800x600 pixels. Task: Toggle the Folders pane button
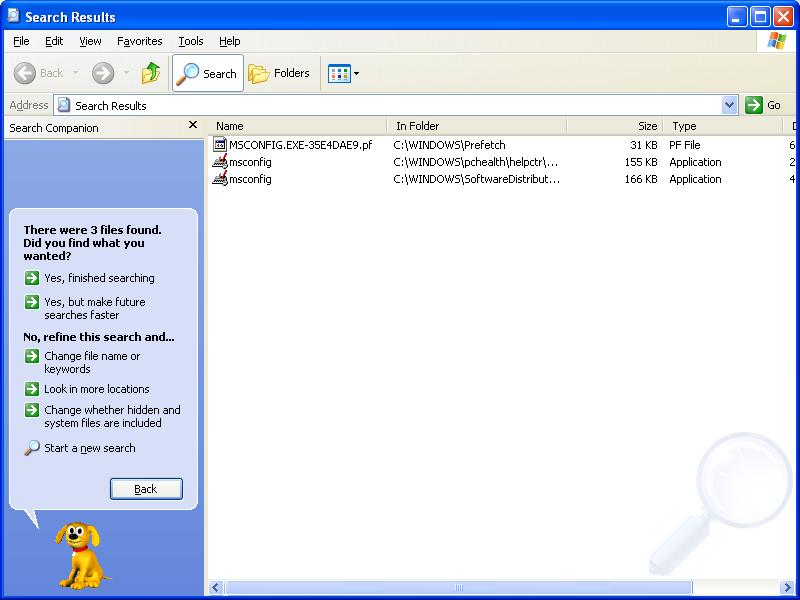(279, 73)
